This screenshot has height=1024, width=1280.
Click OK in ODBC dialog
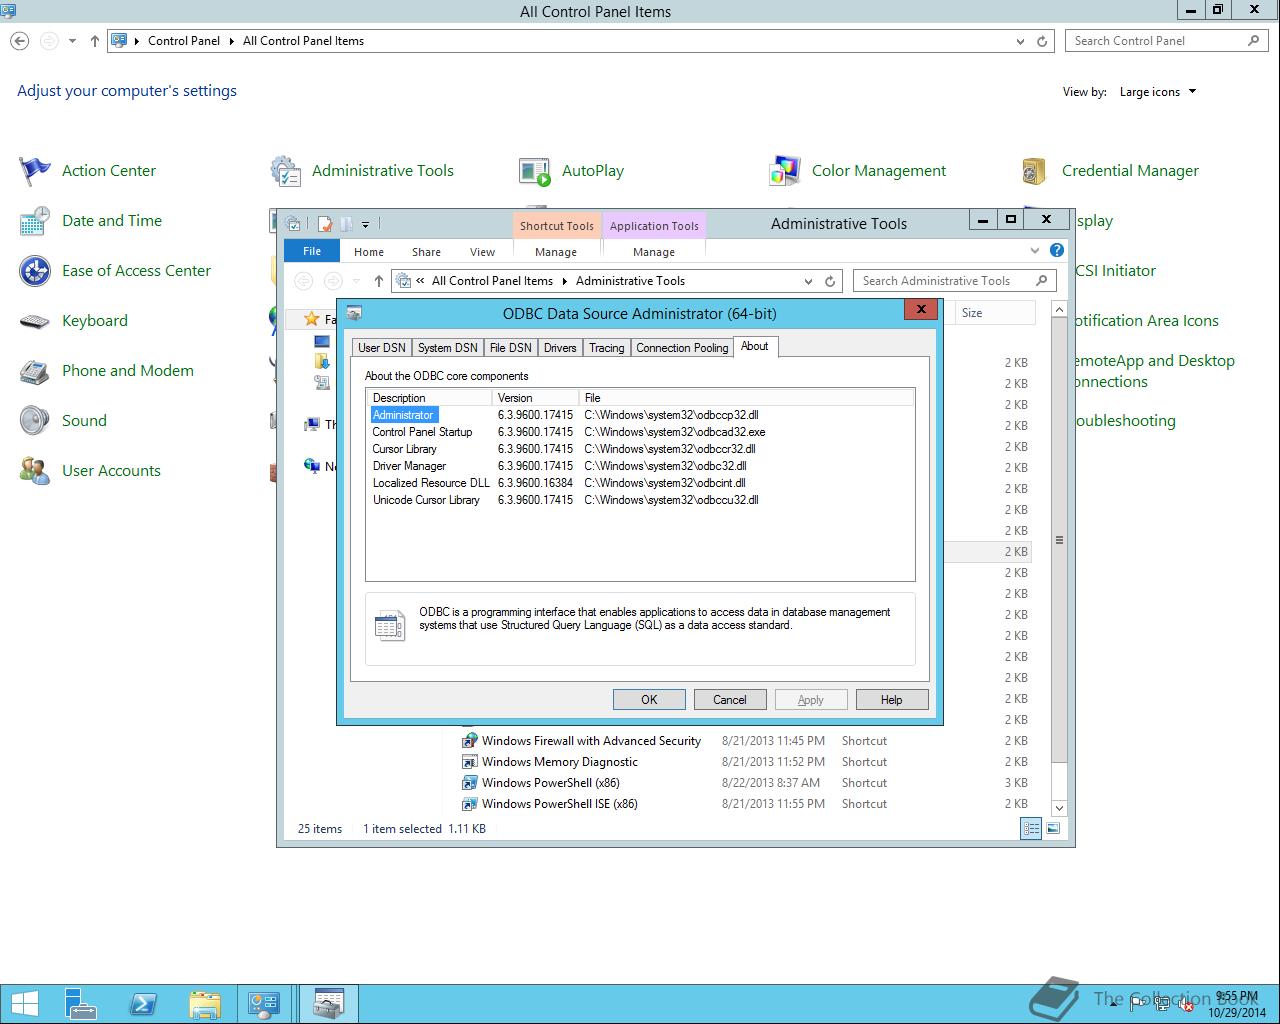click(x=649, y=700)
